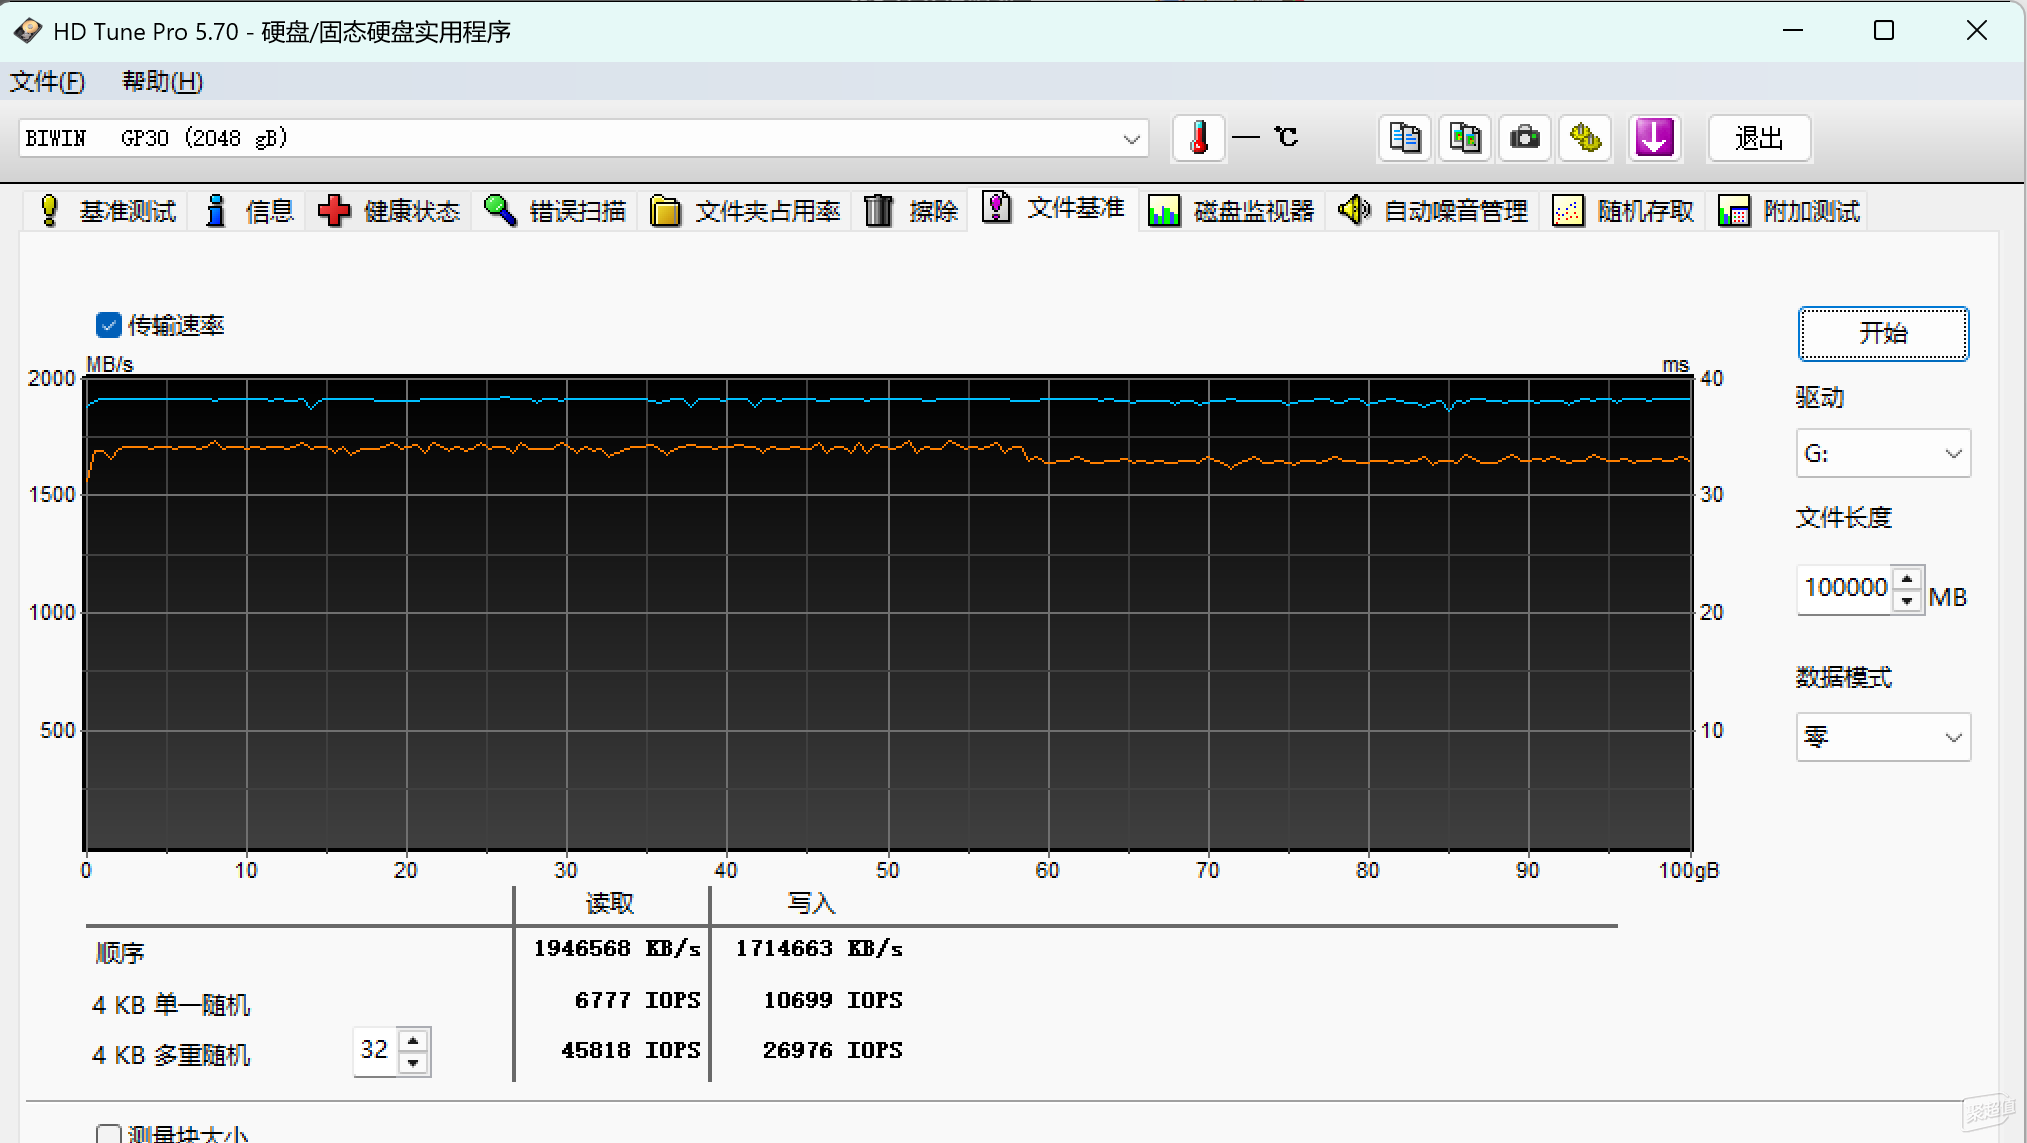Maximize the HD Tune Pro window
2027x1143 pixels.
1884,30
